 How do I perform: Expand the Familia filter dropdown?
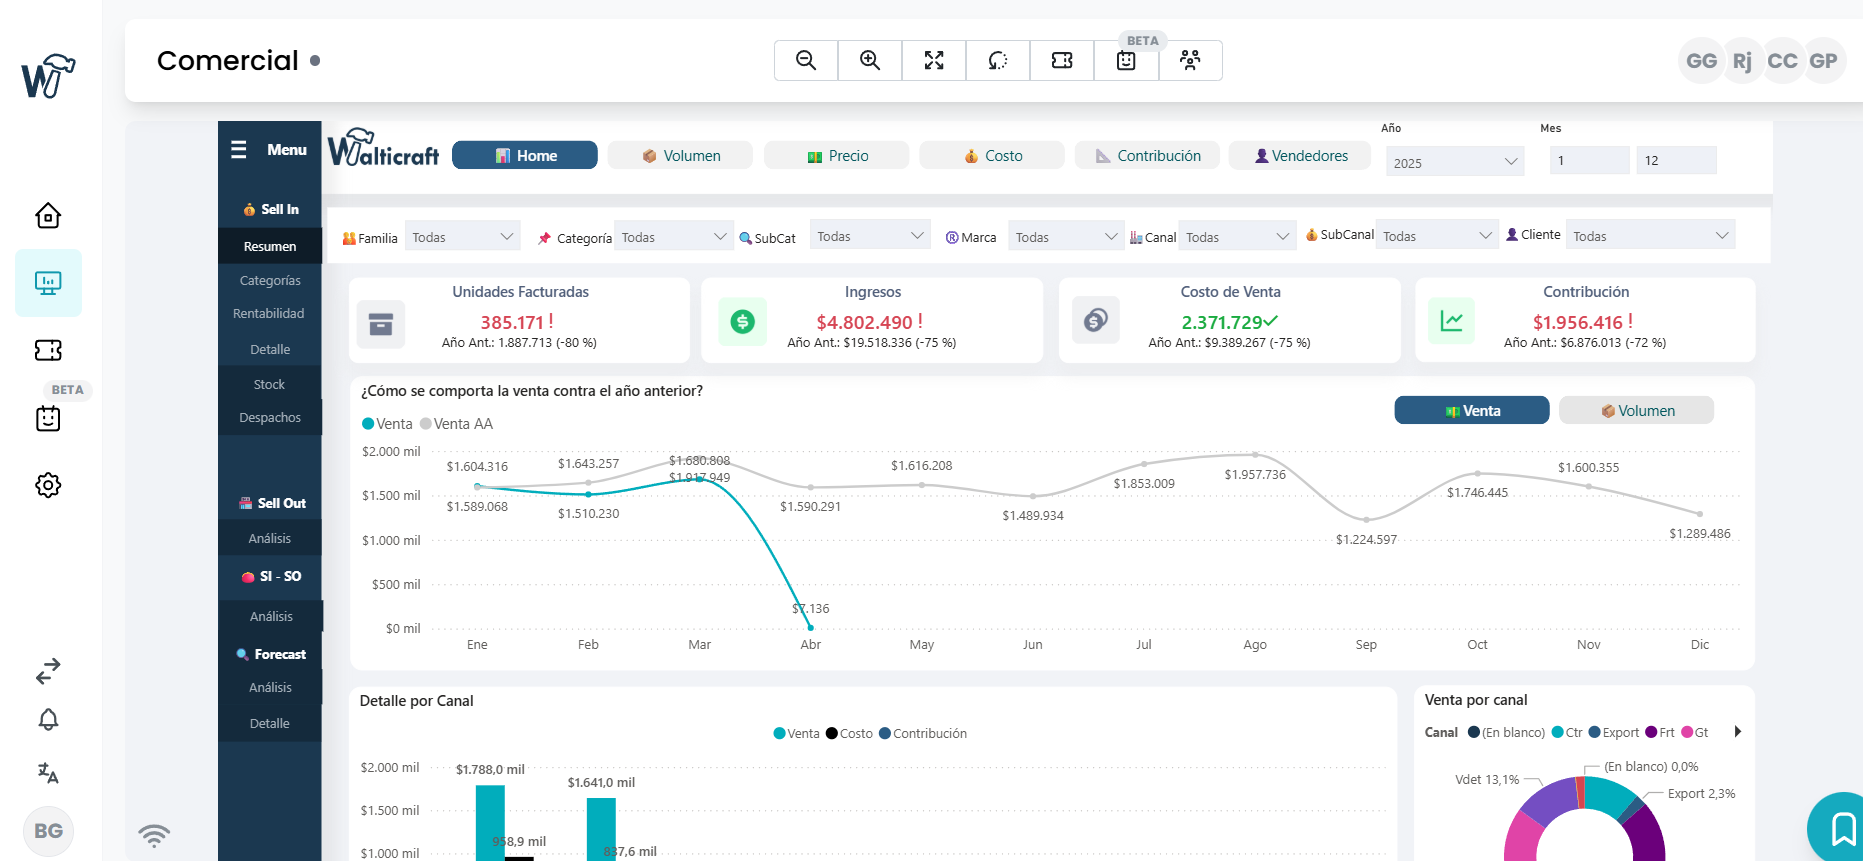(x=462, y=237)
